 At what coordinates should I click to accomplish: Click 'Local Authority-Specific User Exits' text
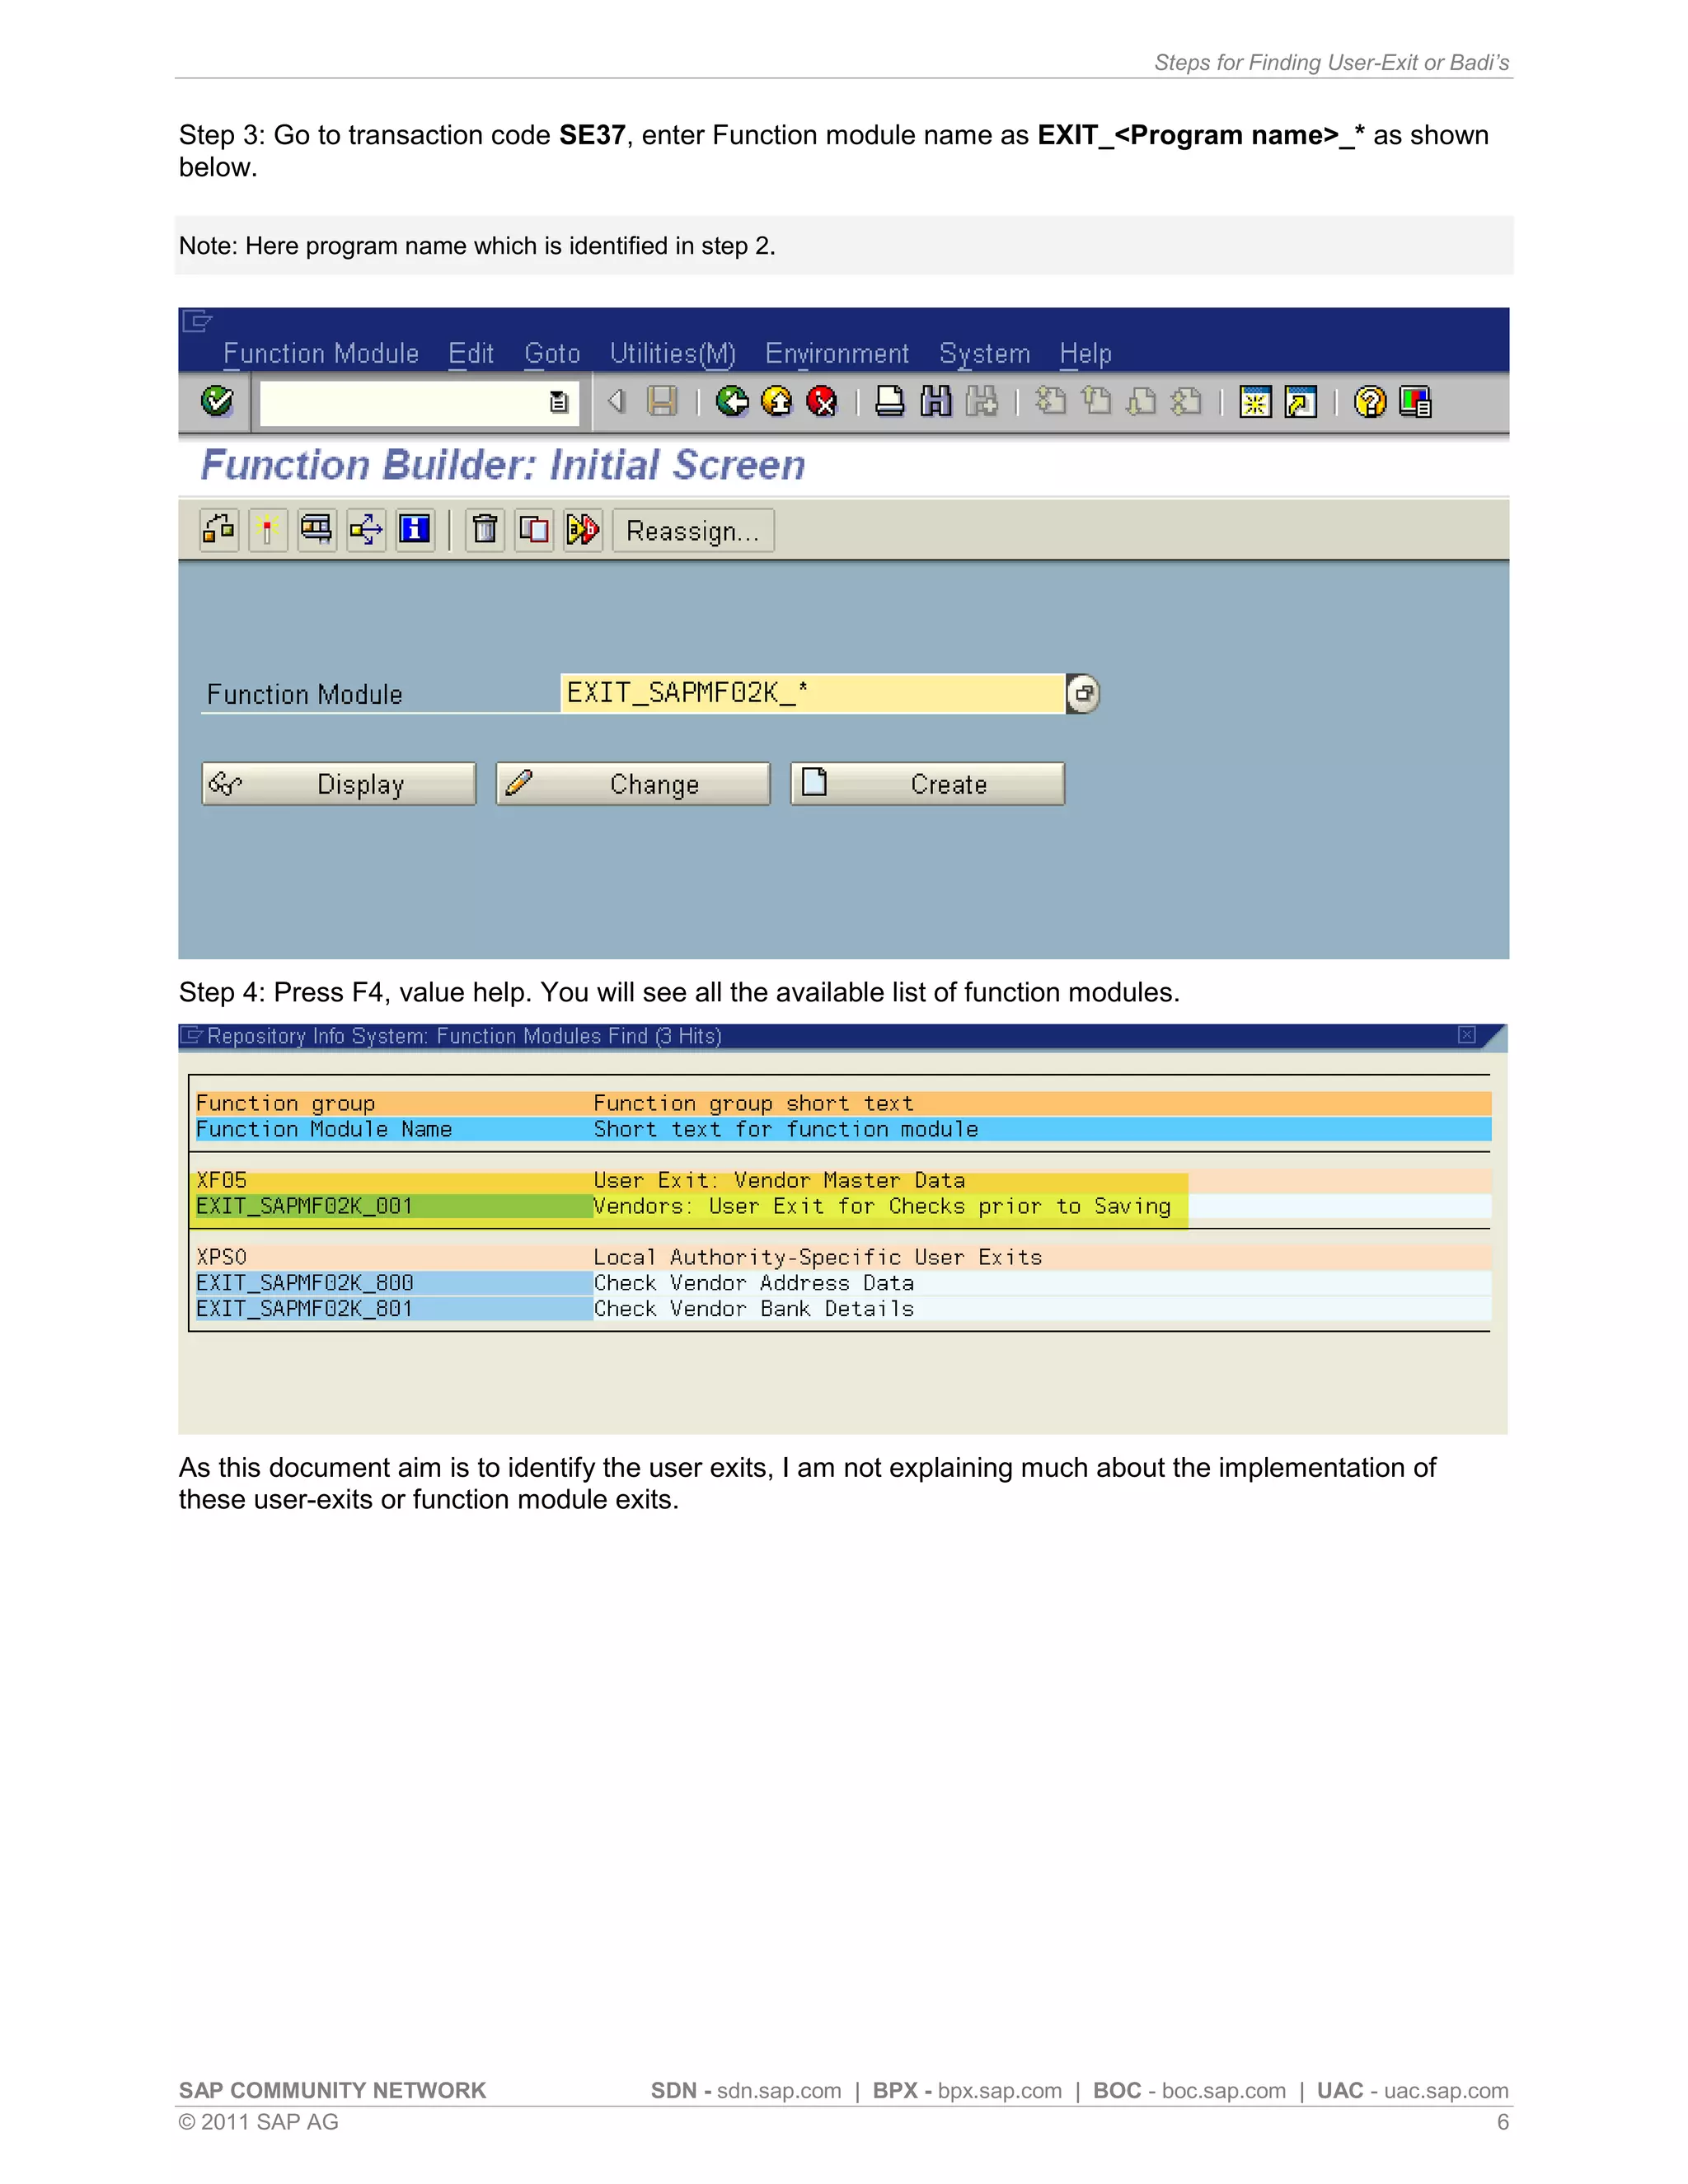818,1257
